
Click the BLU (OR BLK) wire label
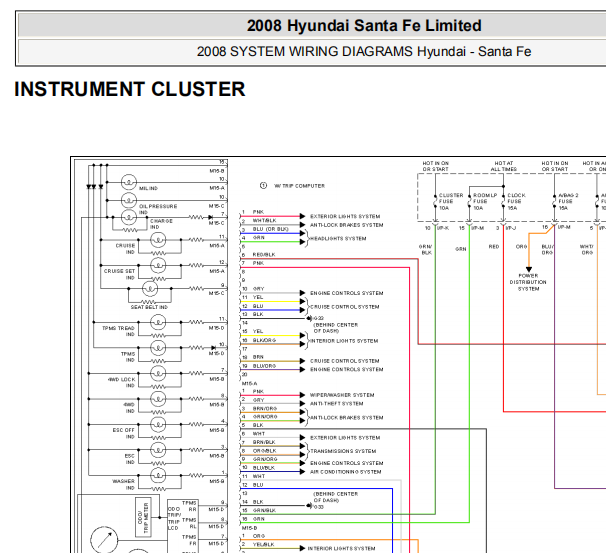tap(271, 229)
